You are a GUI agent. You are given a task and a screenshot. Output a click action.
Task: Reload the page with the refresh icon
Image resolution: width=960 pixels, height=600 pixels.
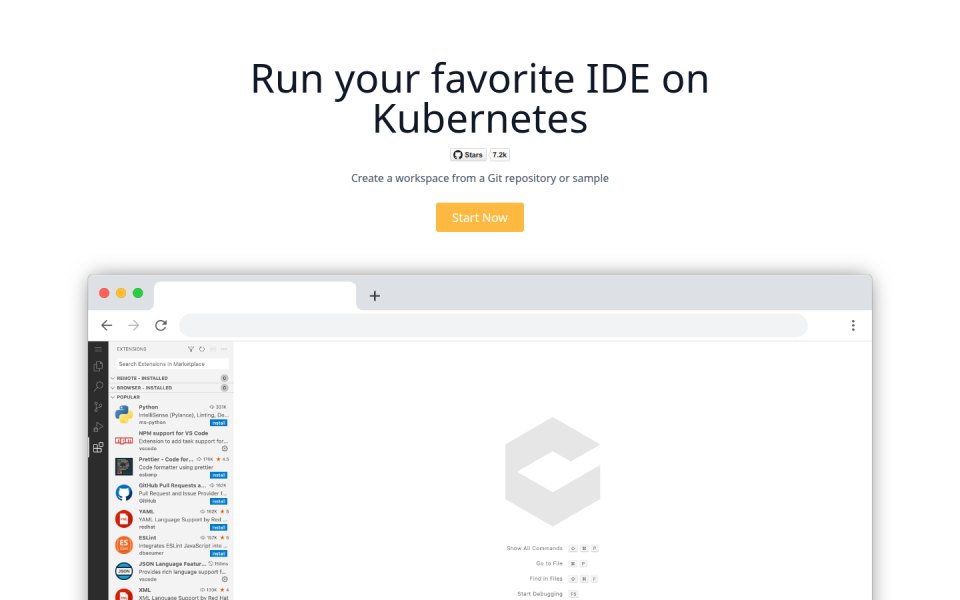point(161,325)
